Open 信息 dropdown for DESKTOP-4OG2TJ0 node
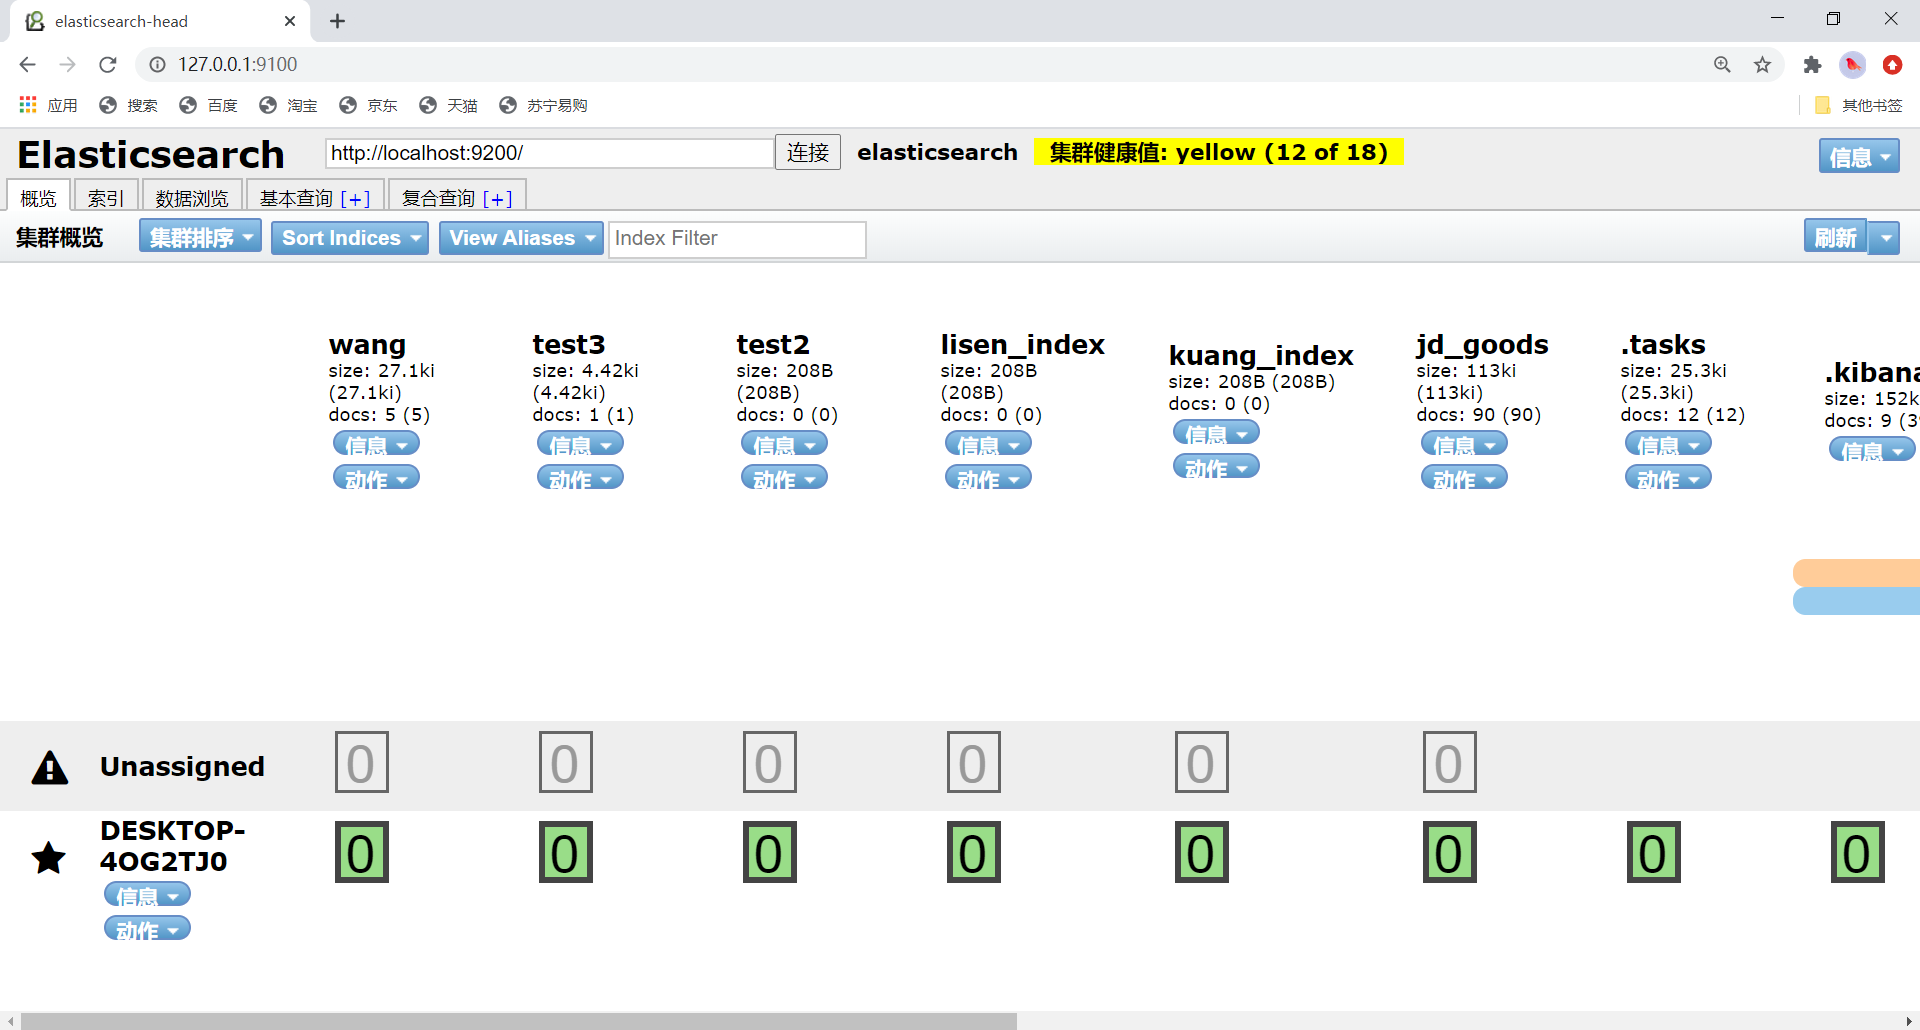This screenshot has height=1030, width=1920. pyautogui.click(x=147, y=894)
